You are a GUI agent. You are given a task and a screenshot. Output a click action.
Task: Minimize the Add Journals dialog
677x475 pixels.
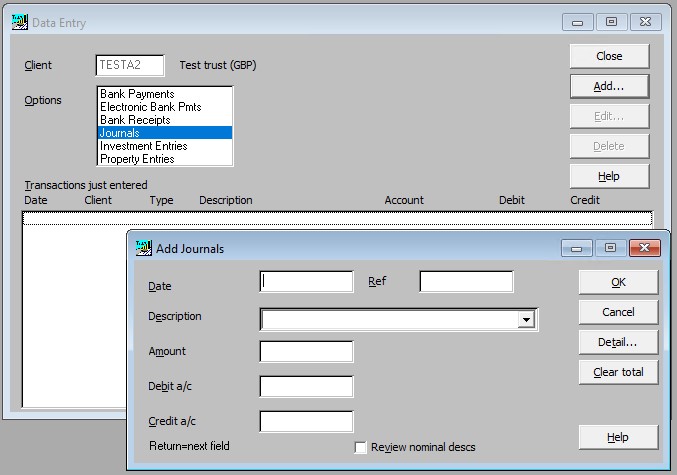click(x=576, y=248)
